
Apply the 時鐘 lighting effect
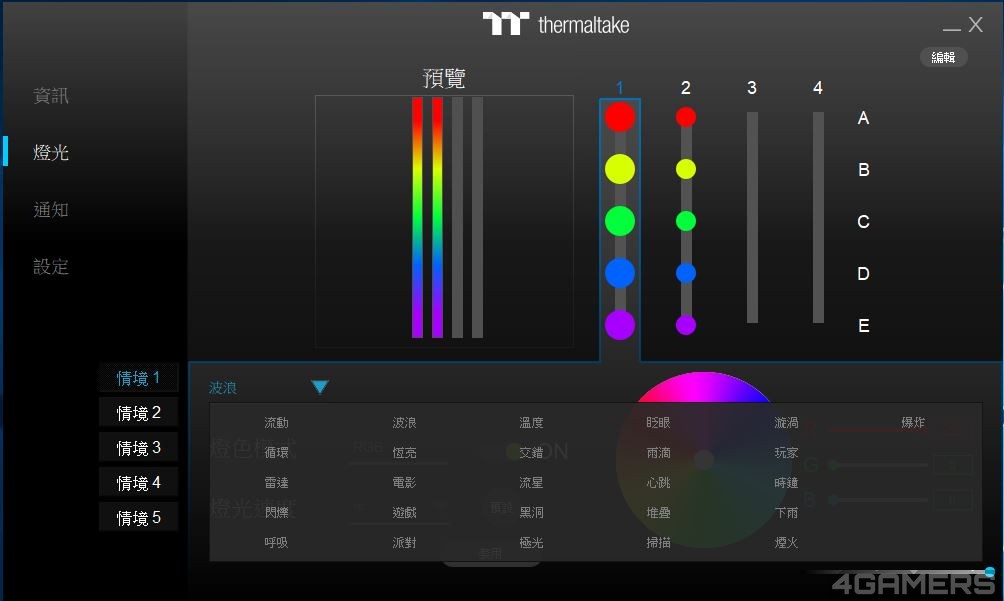(x=786, y=483)
